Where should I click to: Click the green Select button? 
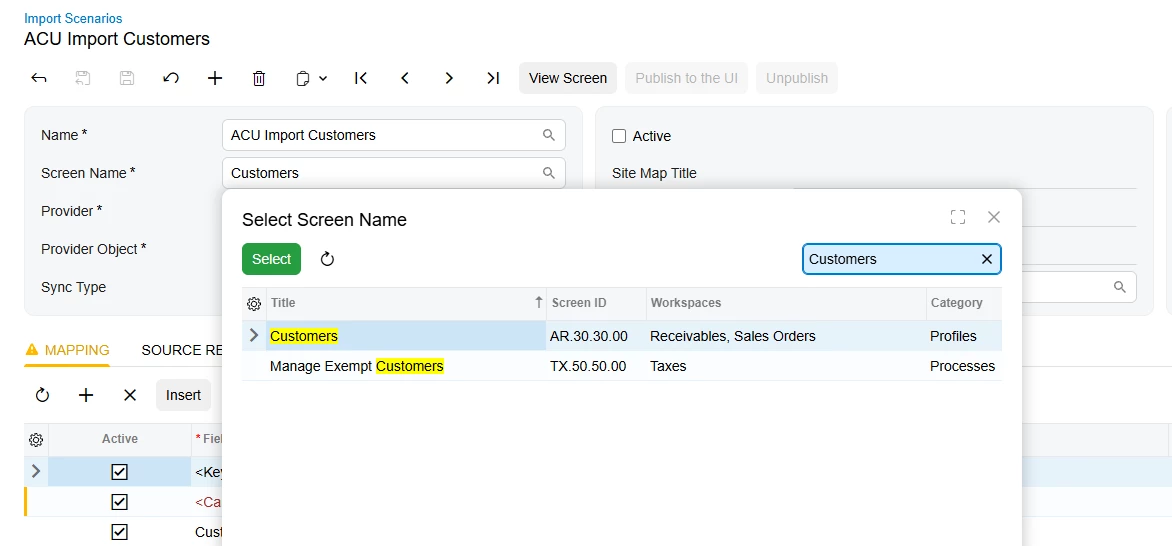pyautogui.click(x=271, y=259)
